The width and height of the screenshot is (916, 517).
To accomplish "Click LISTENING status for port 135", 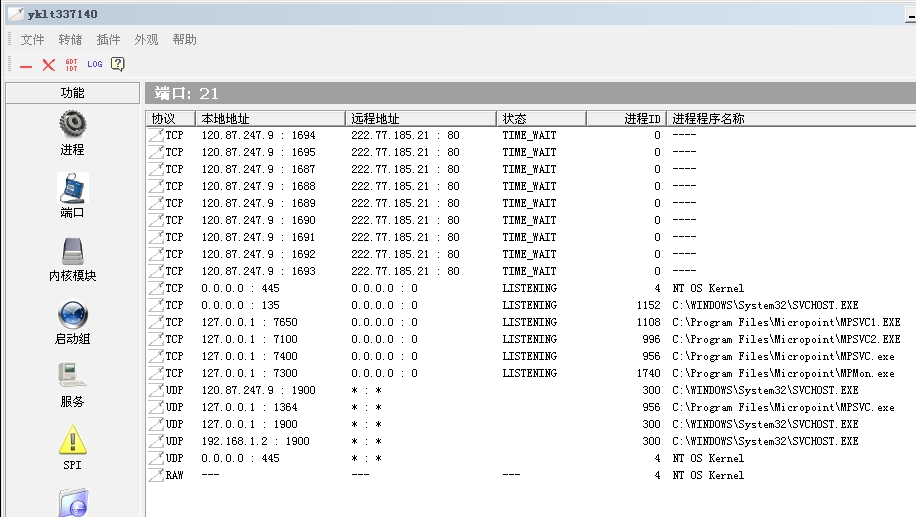I will (x=529, y=305).
